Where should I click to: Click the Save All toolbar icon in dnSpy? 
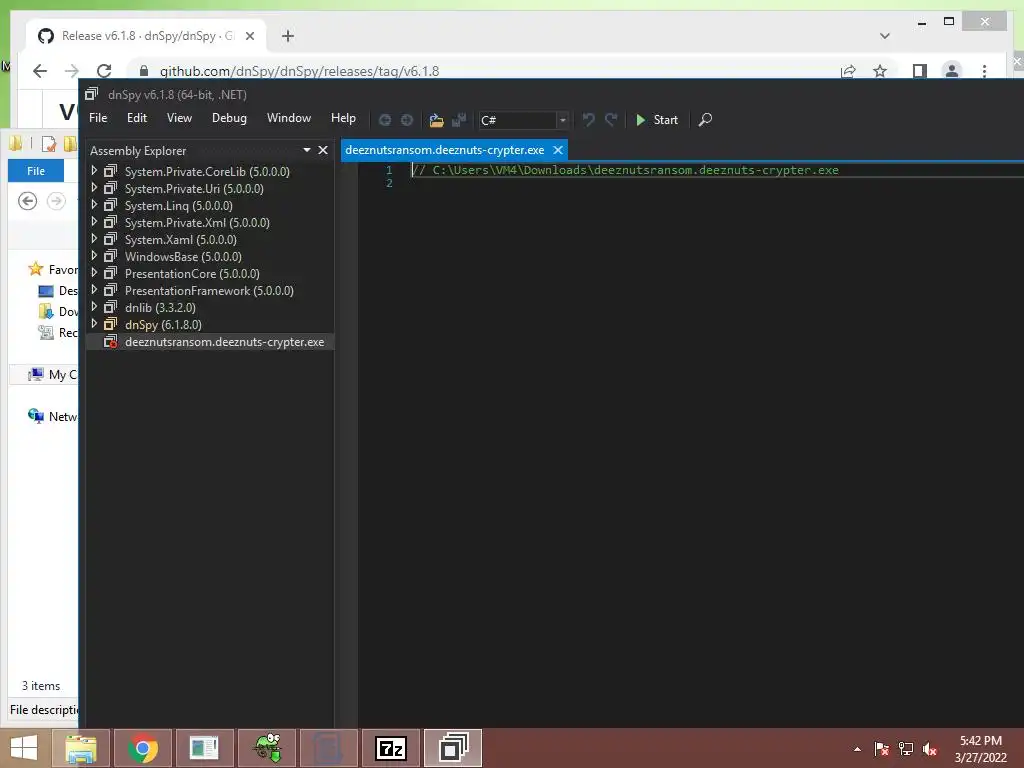(x=459, y=120)
